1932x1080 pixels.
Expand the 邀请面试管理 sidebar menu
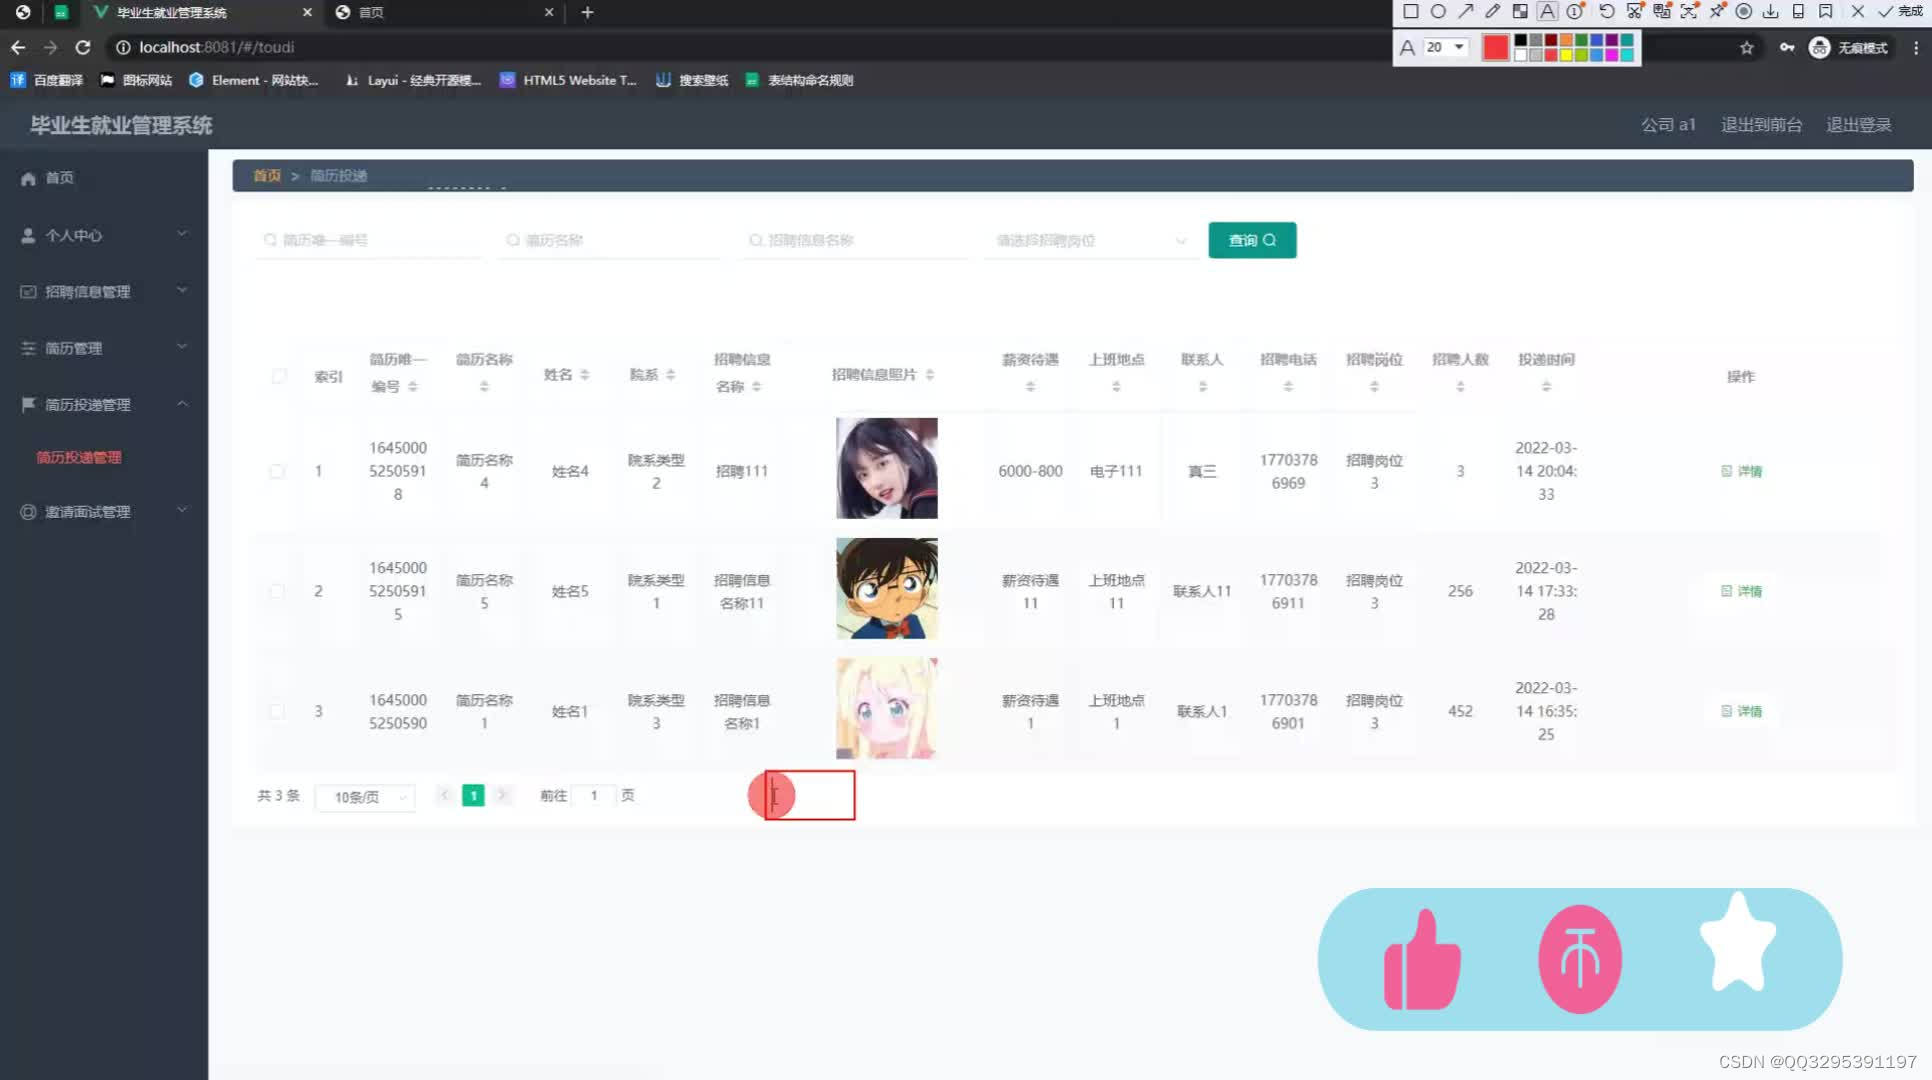pyautogui.click(x=104, y=511)
